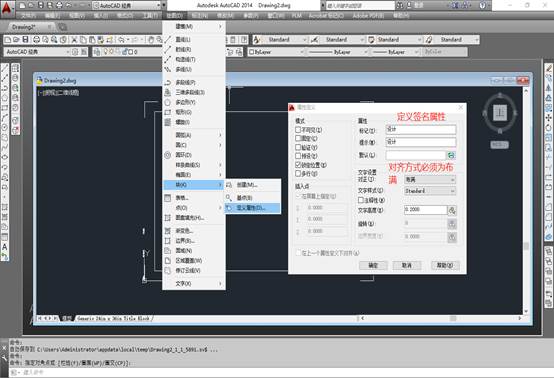
Task: Enable the 不可见(I) mode checkbox
Action: click(x=298, y=130)
